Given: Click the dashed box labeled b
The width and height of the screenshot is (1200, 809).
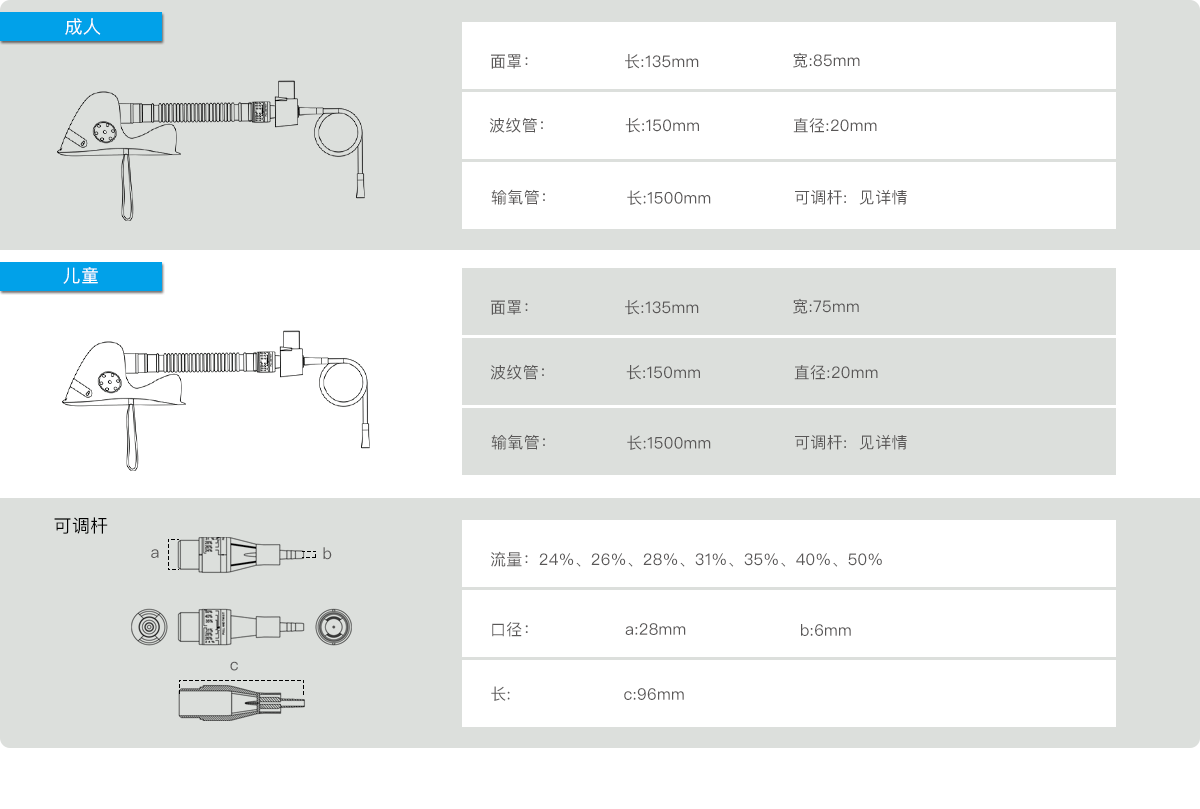Looking at the screenshot, I should point(308,553).
